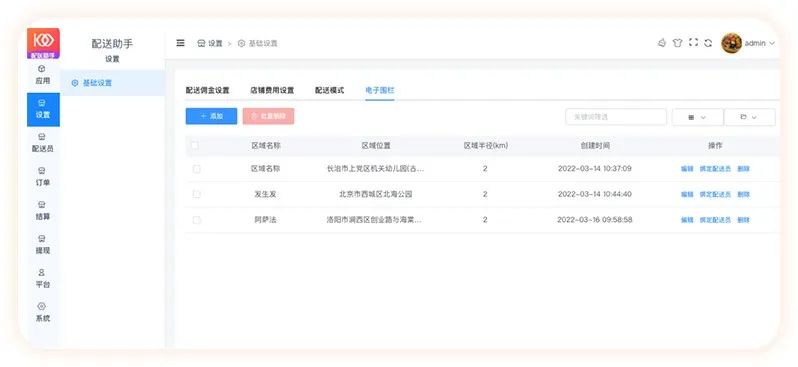Image resolution: width=798 pixels, height=367 pixels.
Task: Open the table column display dropdown
Action: click(x=697, y=117)
